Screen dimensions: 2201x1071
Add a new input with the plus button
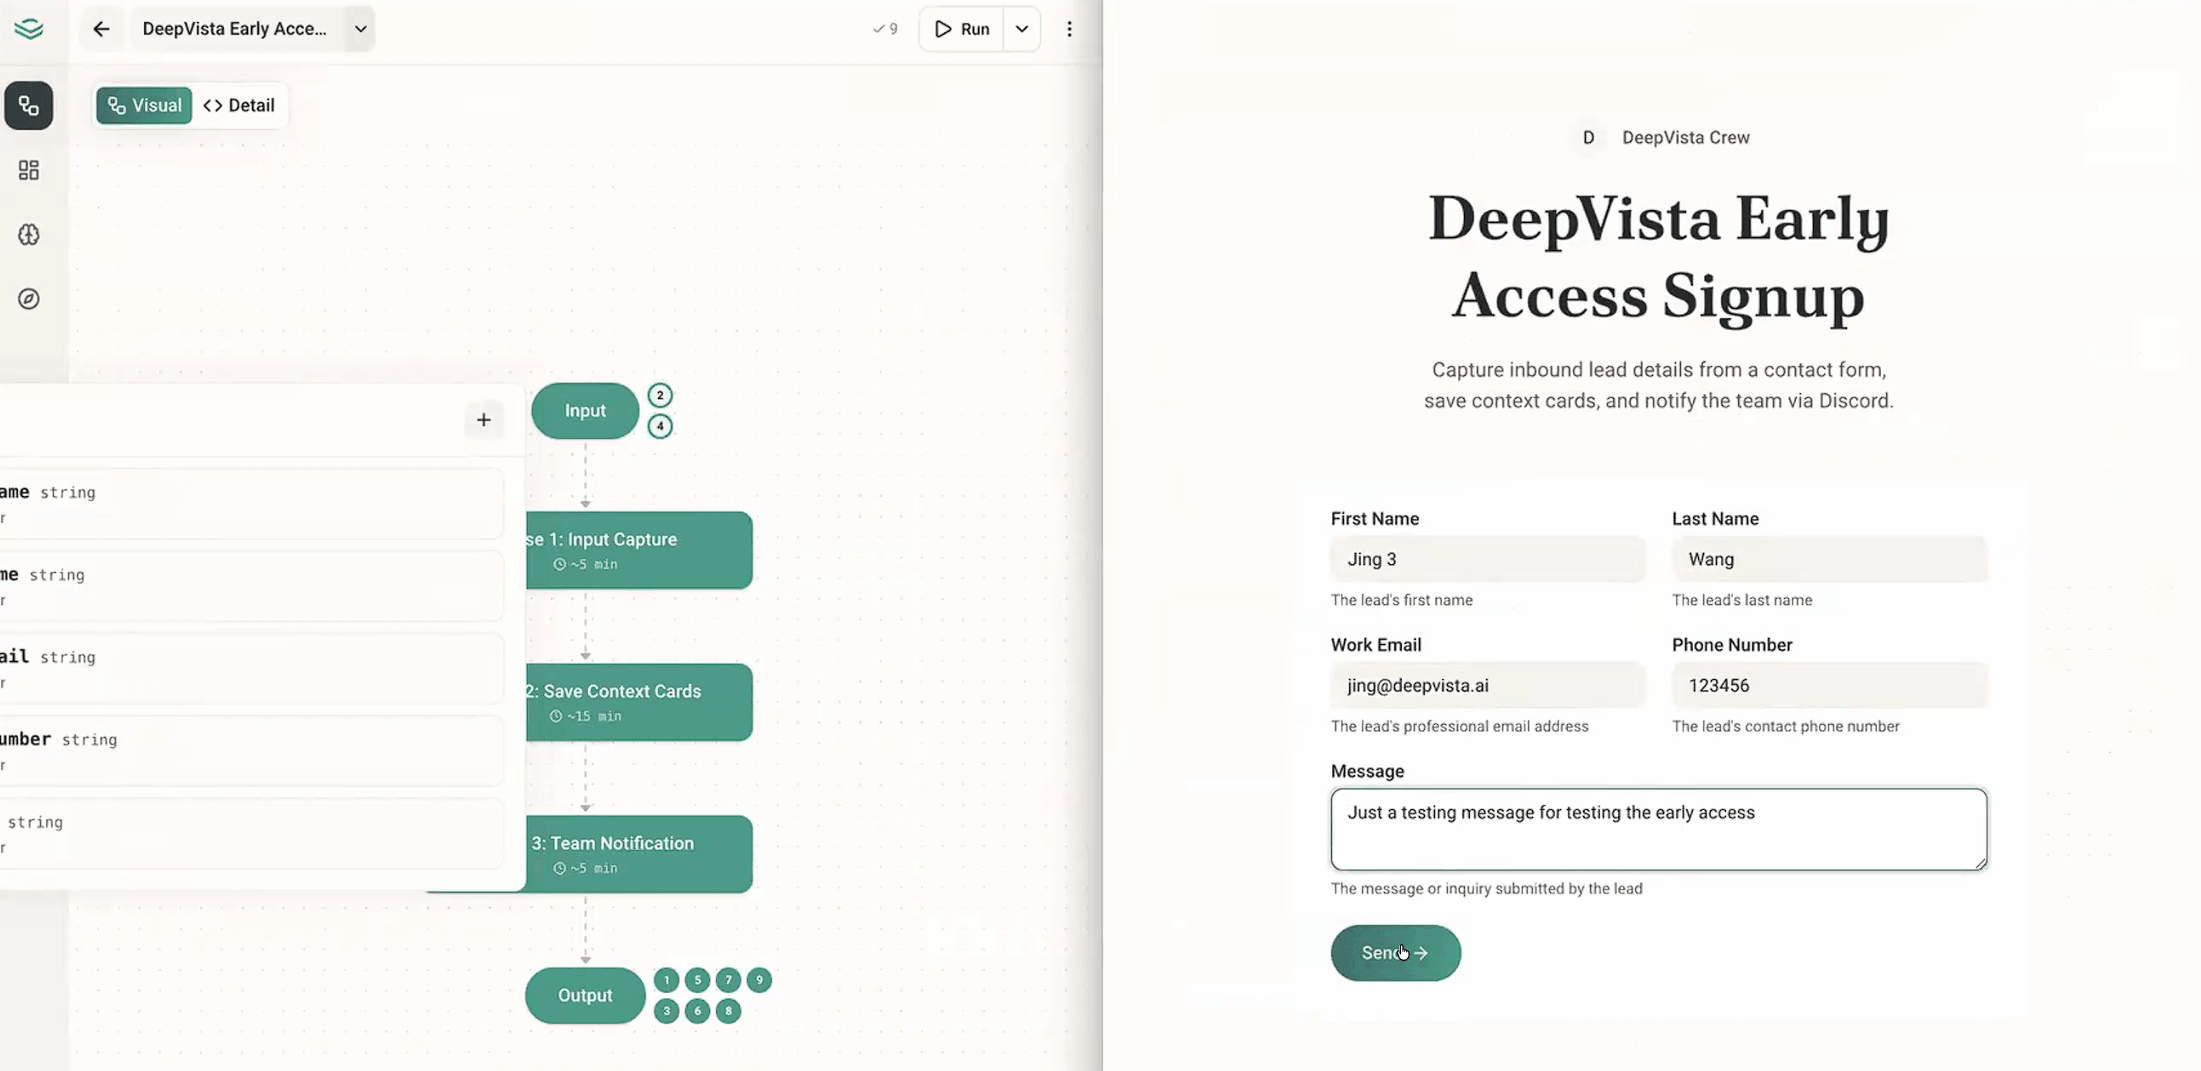484,420
